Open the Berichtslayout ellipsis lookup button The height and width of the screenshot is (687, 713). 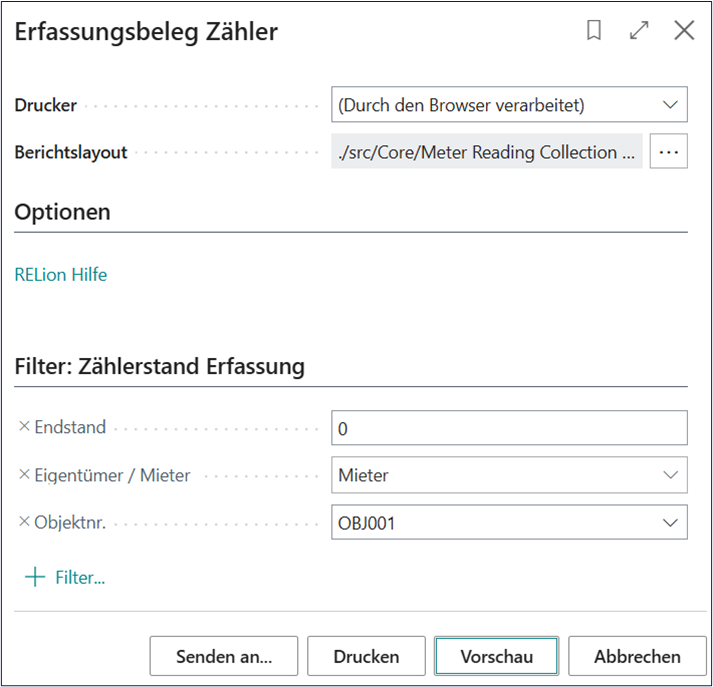tap(668, 151)
